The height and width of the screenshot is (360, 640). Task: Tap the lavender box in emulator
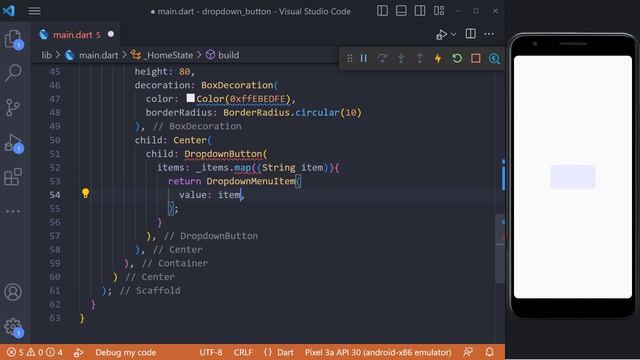click(573, 177)
